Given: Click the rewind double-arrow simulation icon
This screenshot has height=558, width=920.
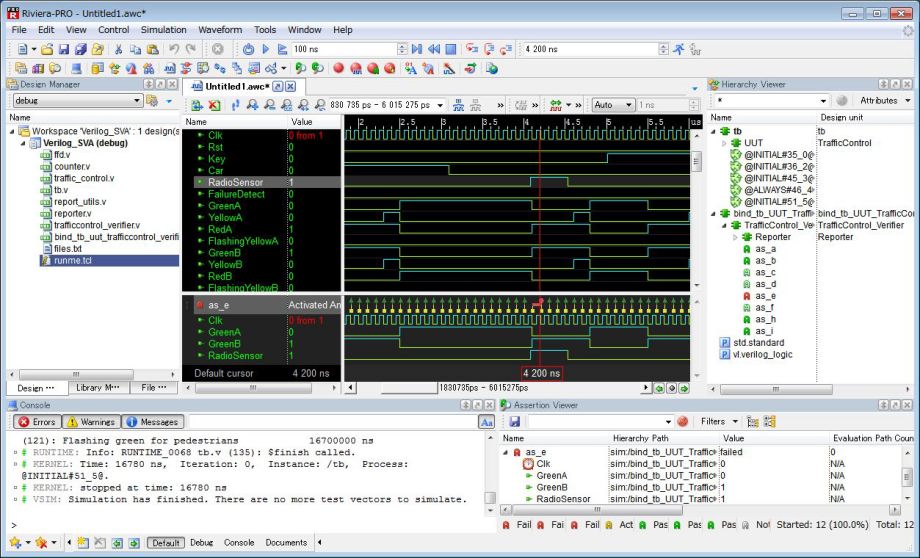Looking at the screenshot, I should 434,49.
